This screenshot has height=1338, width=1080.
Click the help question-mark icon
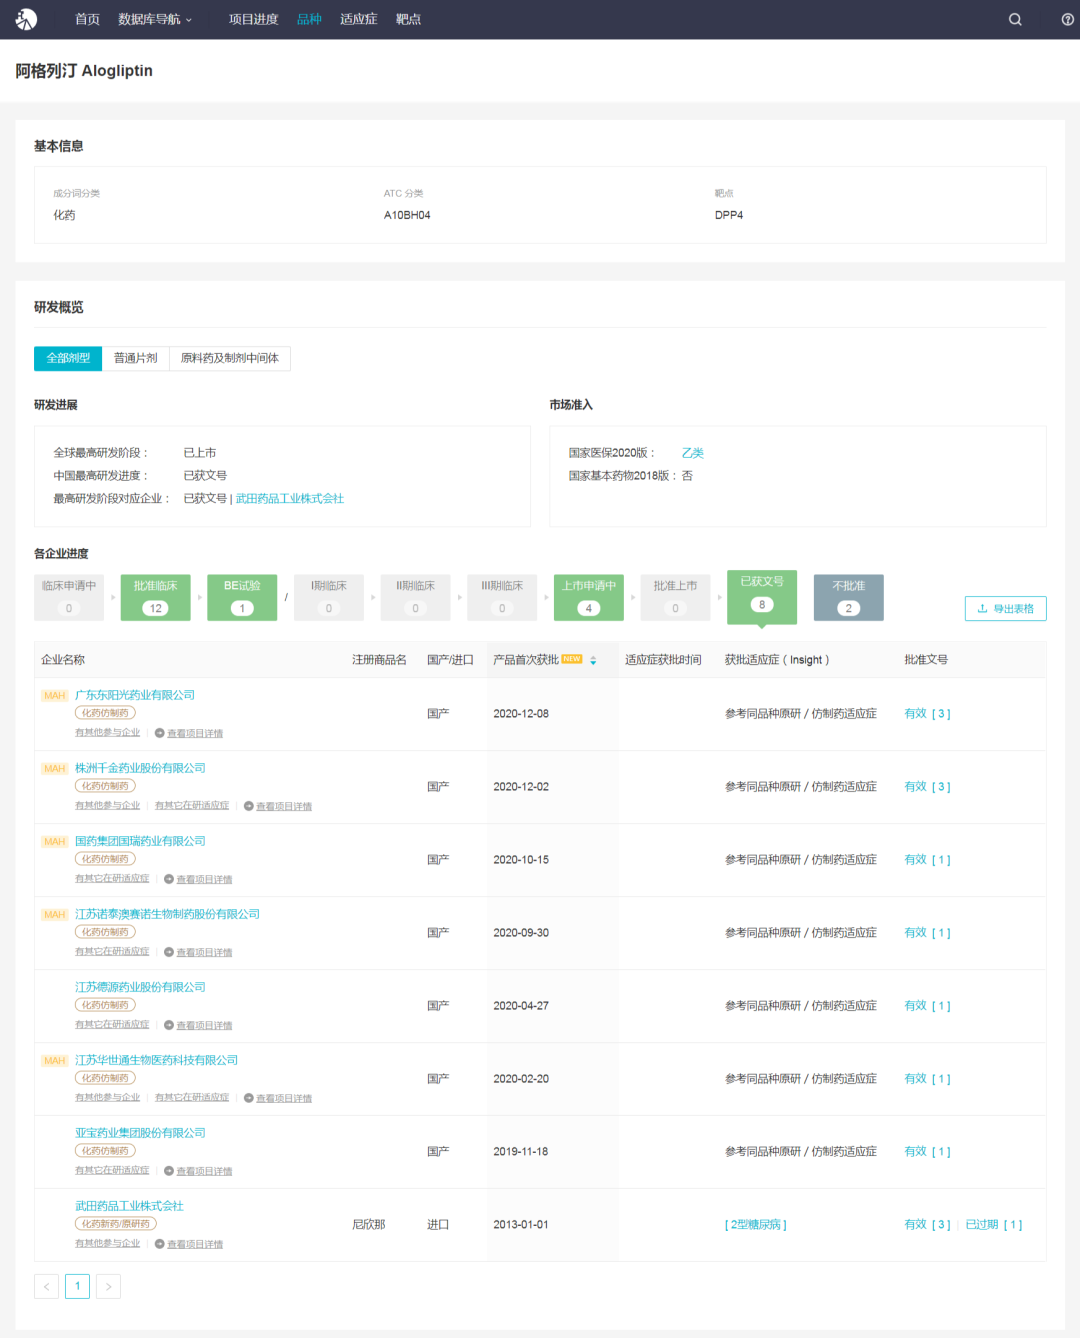pos(1067,19)
